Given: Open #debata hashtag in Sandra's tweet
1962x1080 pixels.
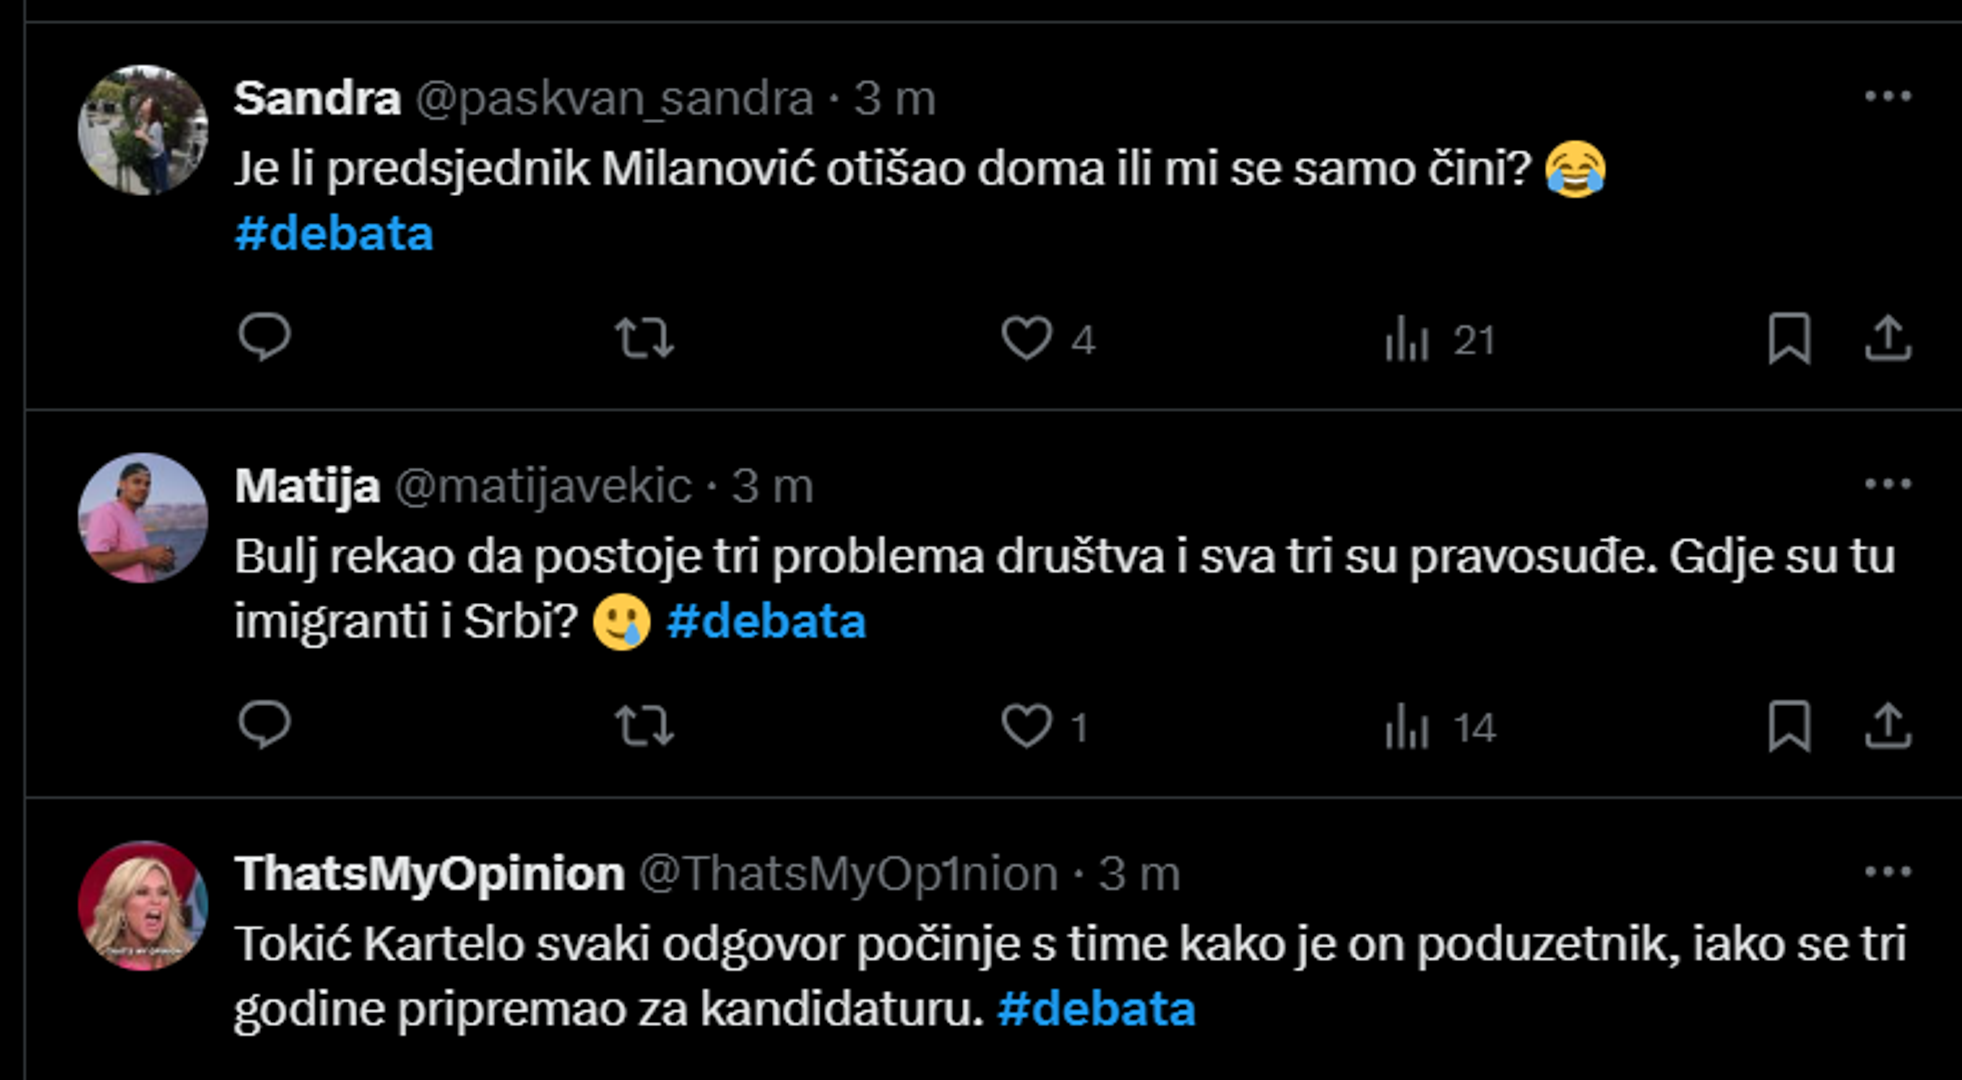Looking at the screenshot, I should point(334,234).
